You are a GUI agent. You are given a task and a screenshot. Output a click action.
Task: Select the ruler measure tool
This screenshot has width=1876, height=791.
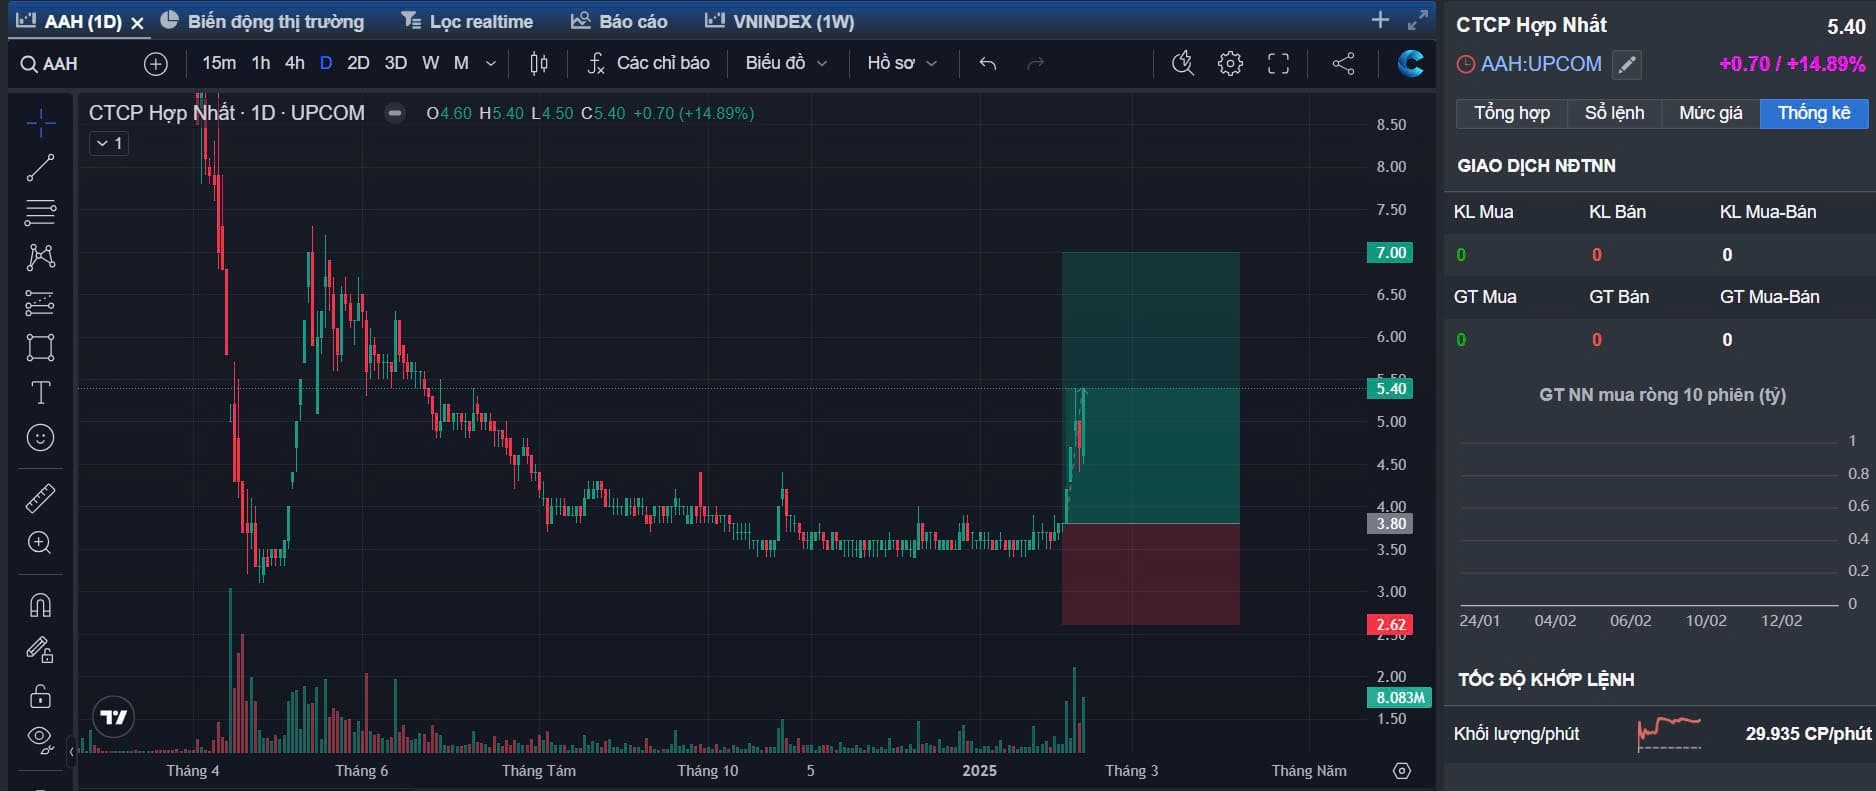coord(41,497)
